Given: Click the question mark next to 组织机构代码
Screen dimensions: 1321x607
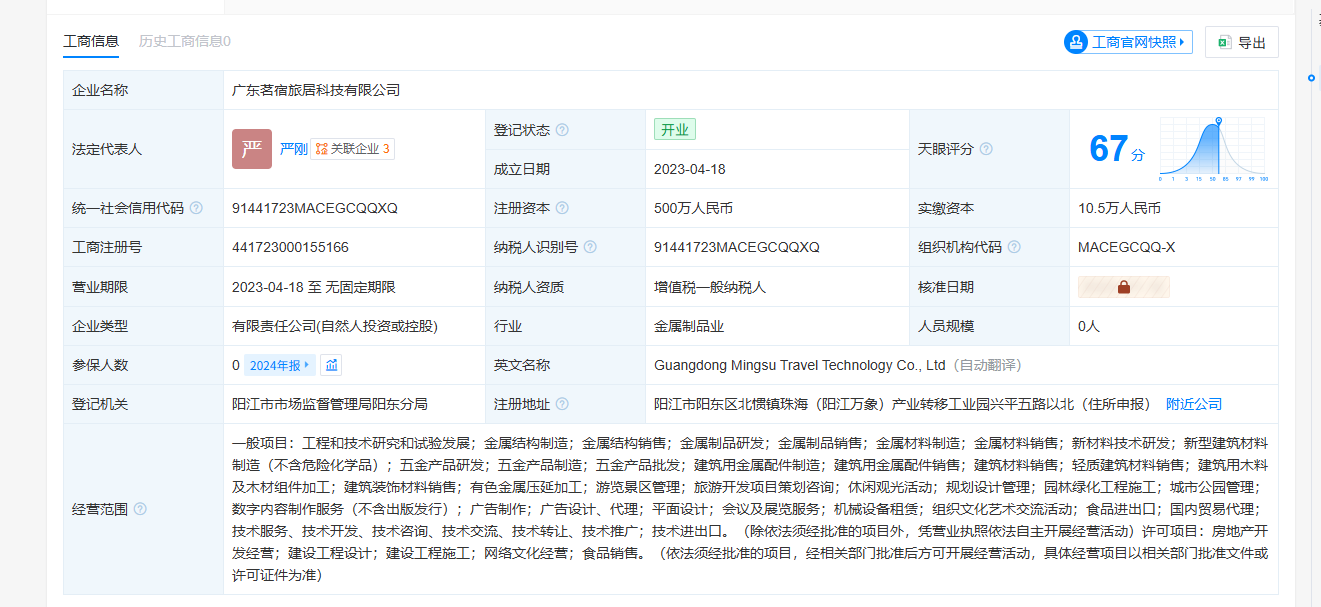Looking at the screenshot, I should (x=1014, y=247).
